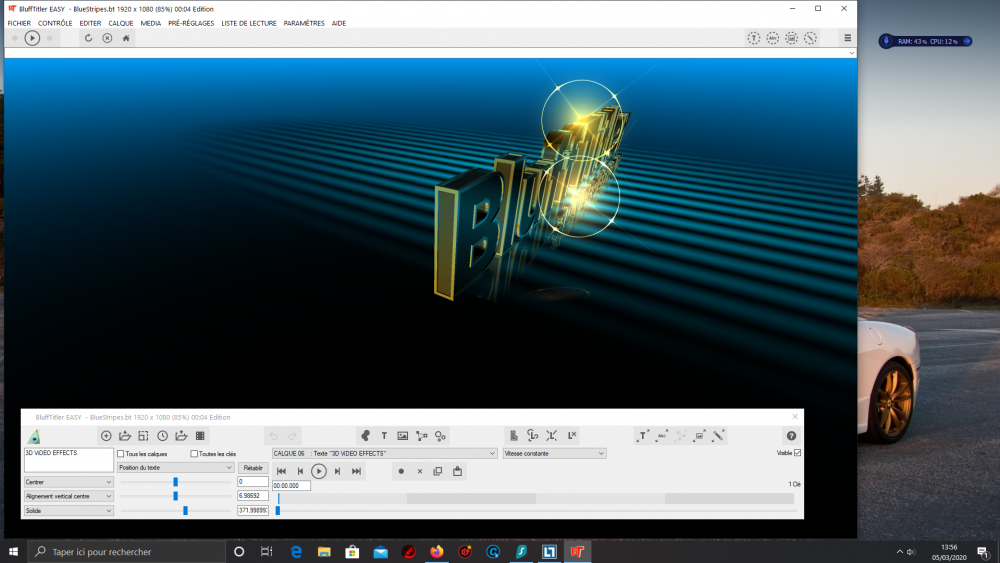Screen dimensions: 1000x563
Task: Open the hamburger menu at top right
Action: pos(847,38)
